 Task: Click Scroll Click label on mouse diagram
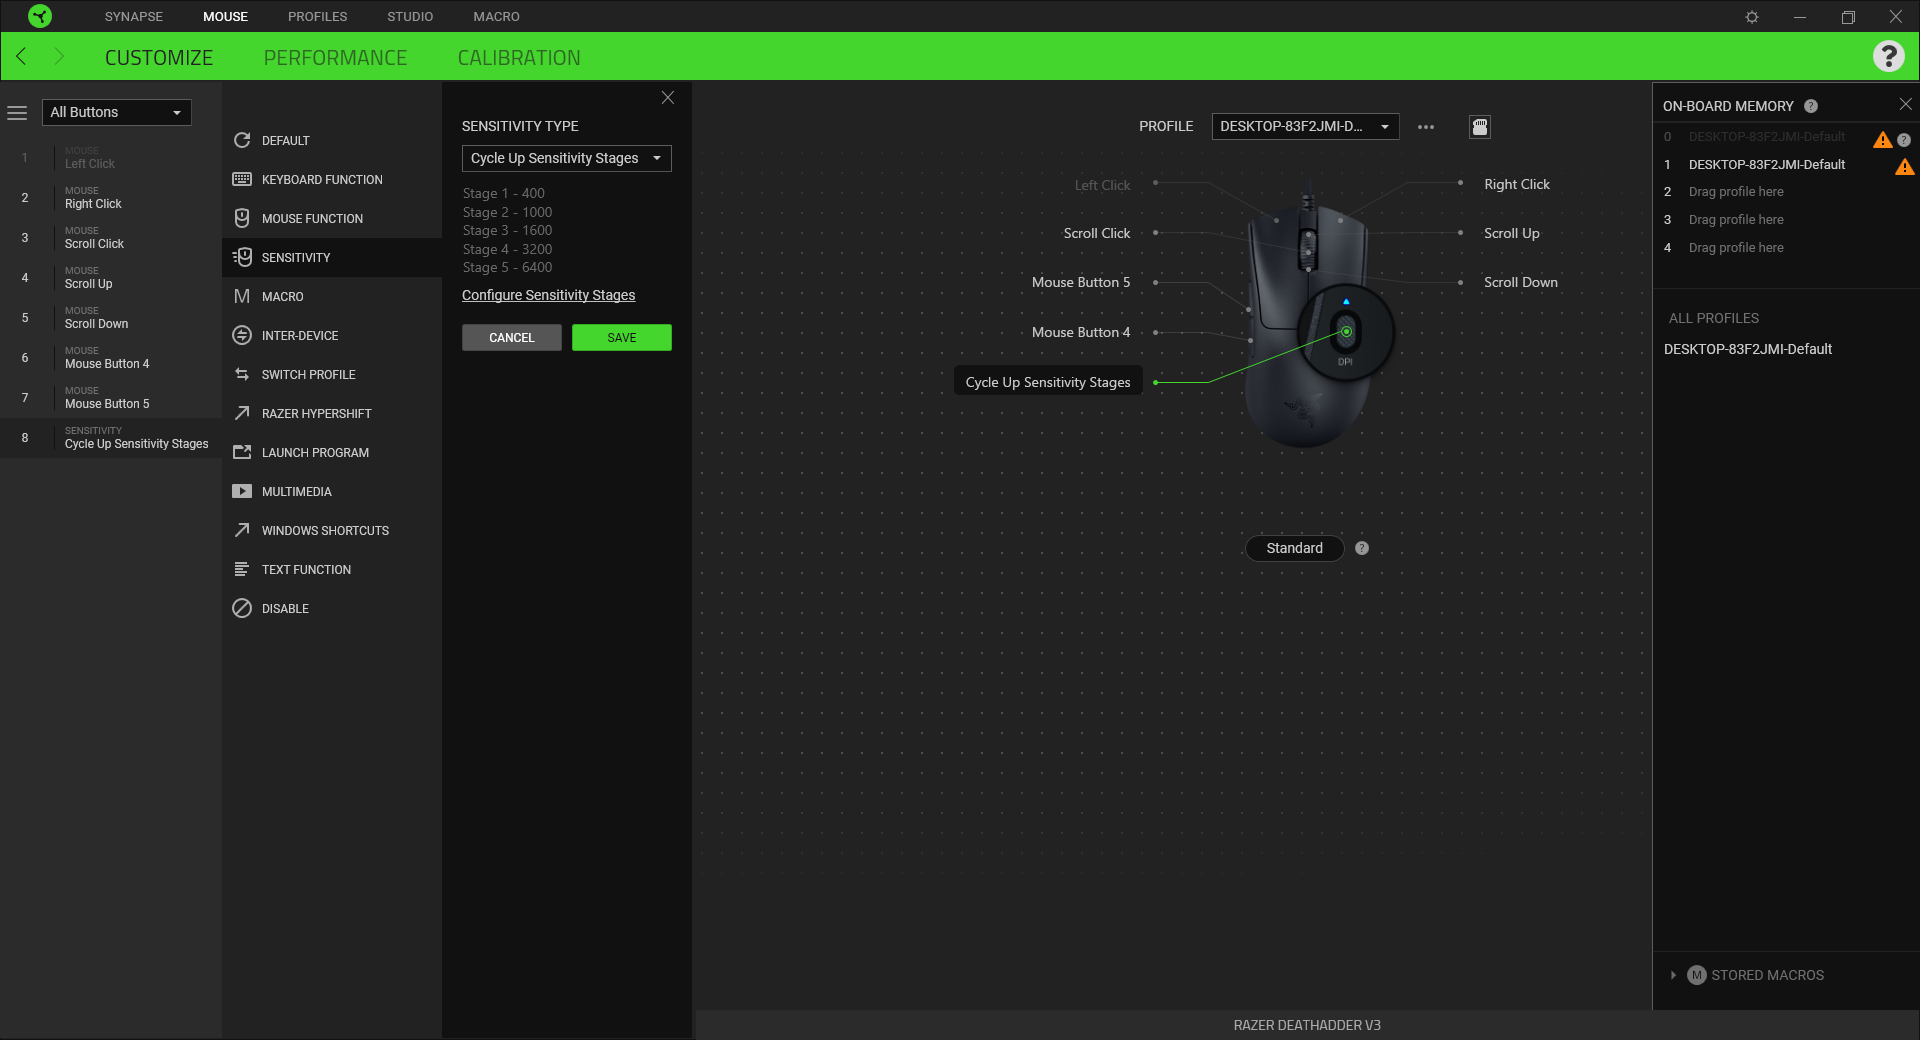[x=1096, y=233]
